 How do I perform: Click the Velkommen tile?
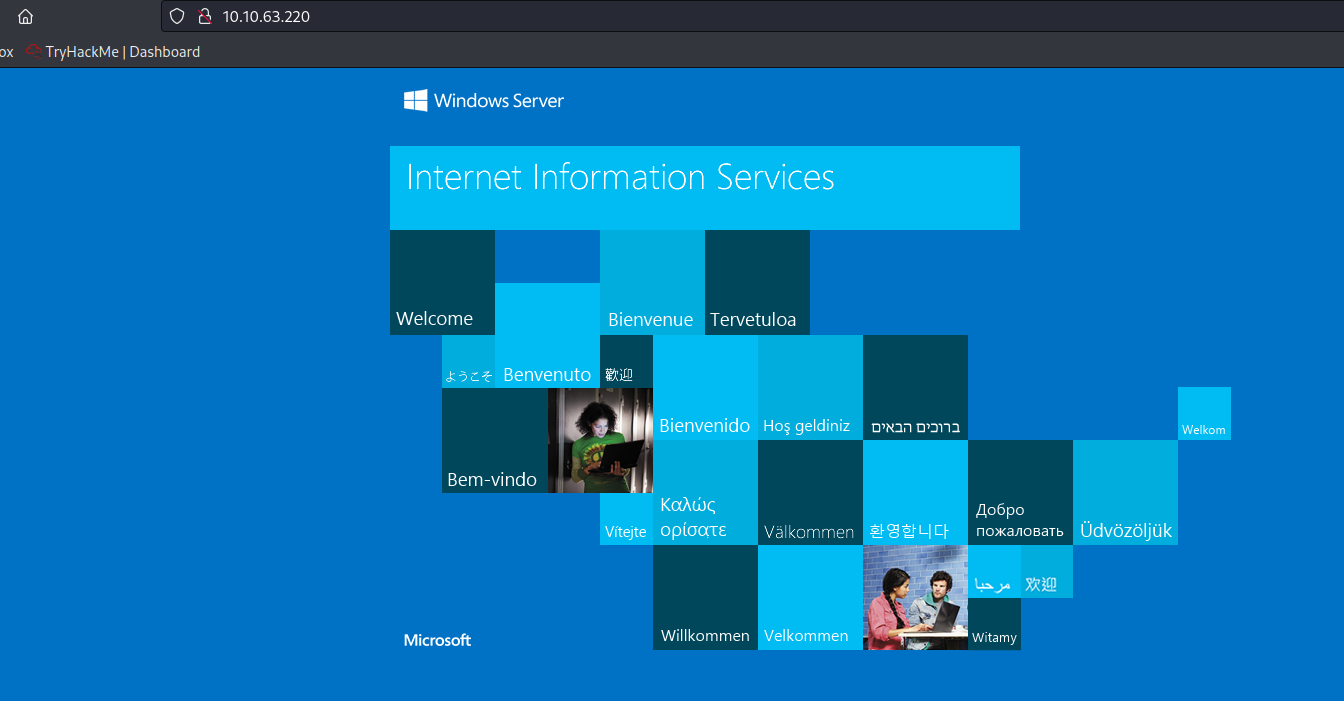pos(810,597)
